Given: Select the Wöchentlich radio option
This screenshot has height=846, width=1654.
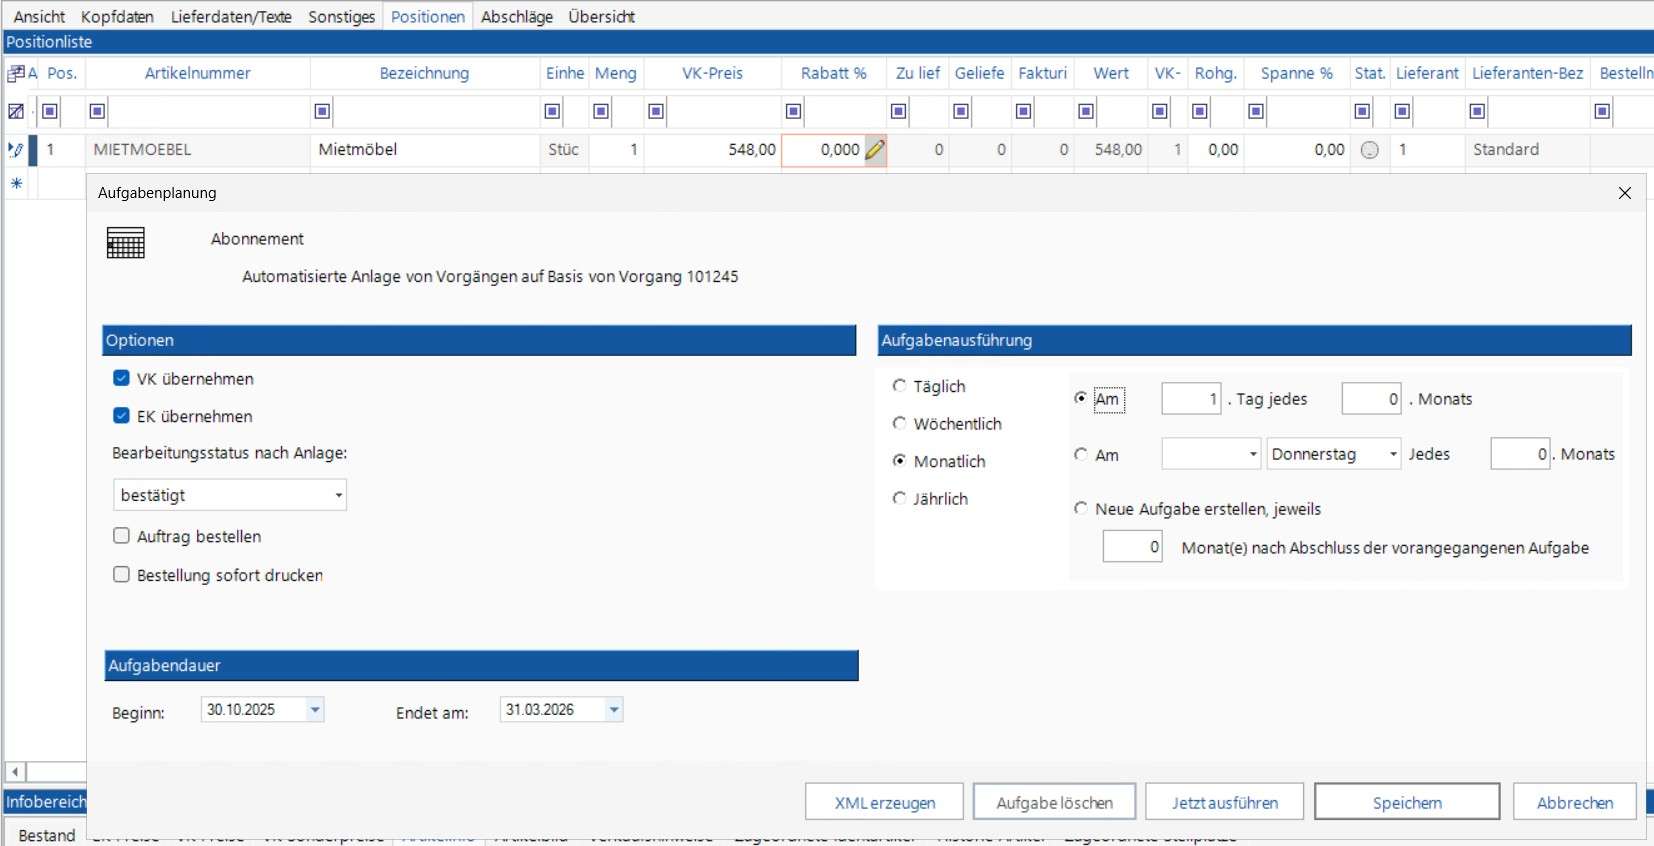Looking at the screenshot, I should [x=899, y=424].
